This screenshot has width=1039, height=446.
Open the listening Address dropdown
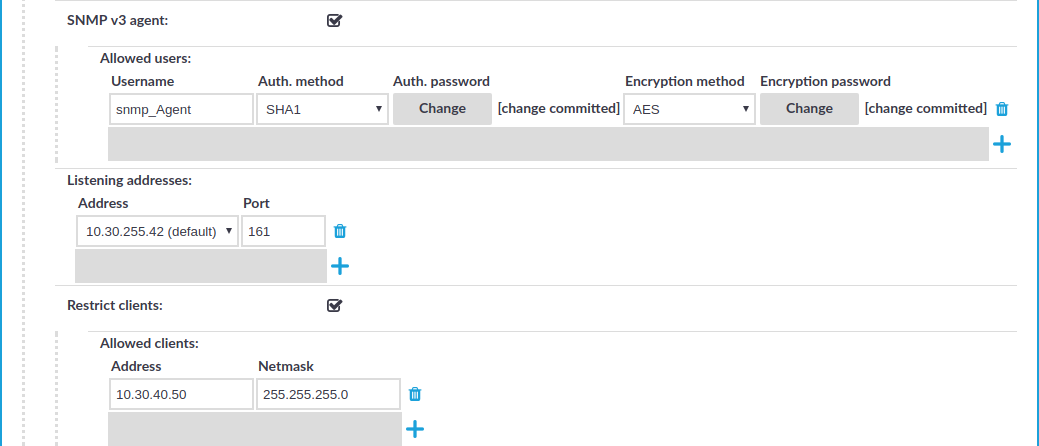(158, 231)
